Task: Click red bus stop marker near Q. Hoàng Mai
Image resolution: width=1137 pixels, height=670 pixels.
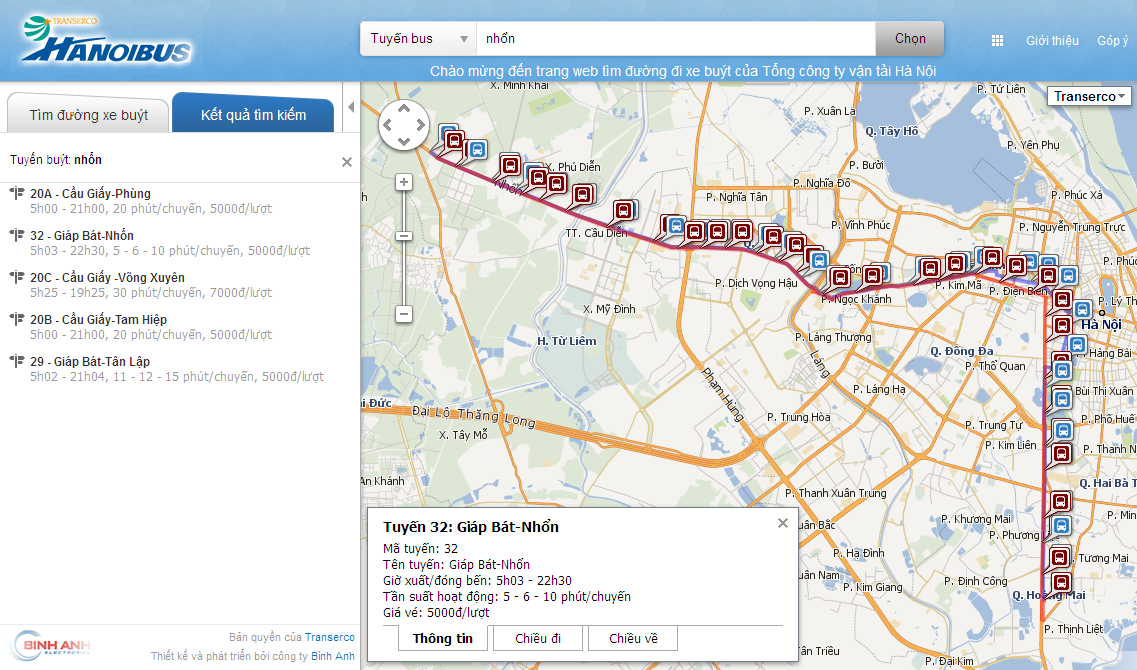Action: [x=1062, y=582]
